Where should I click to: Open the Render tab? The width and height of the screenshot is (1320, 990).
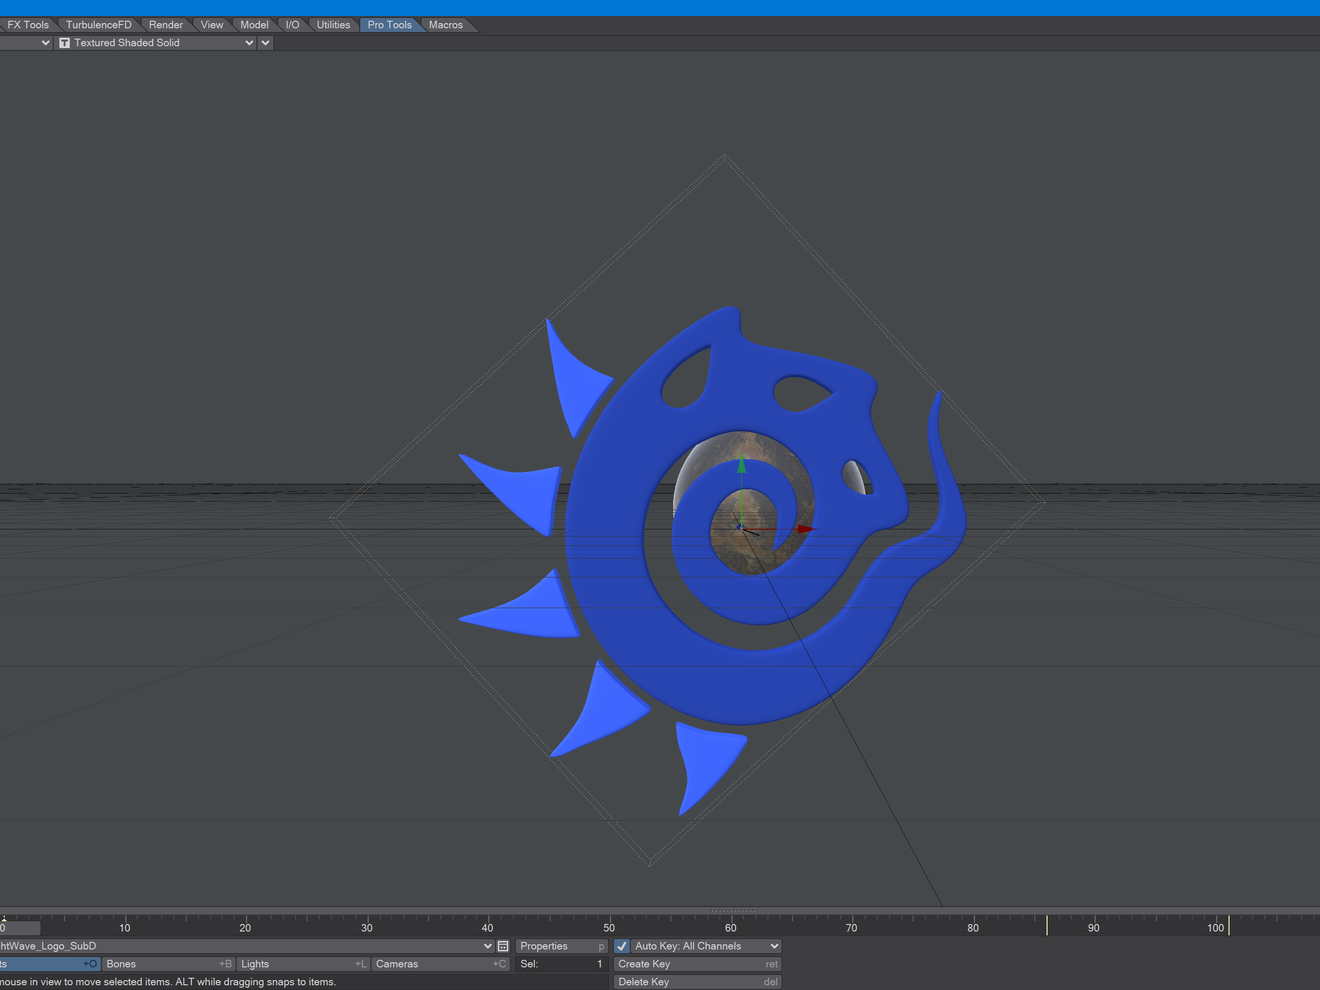click(165, 25)
